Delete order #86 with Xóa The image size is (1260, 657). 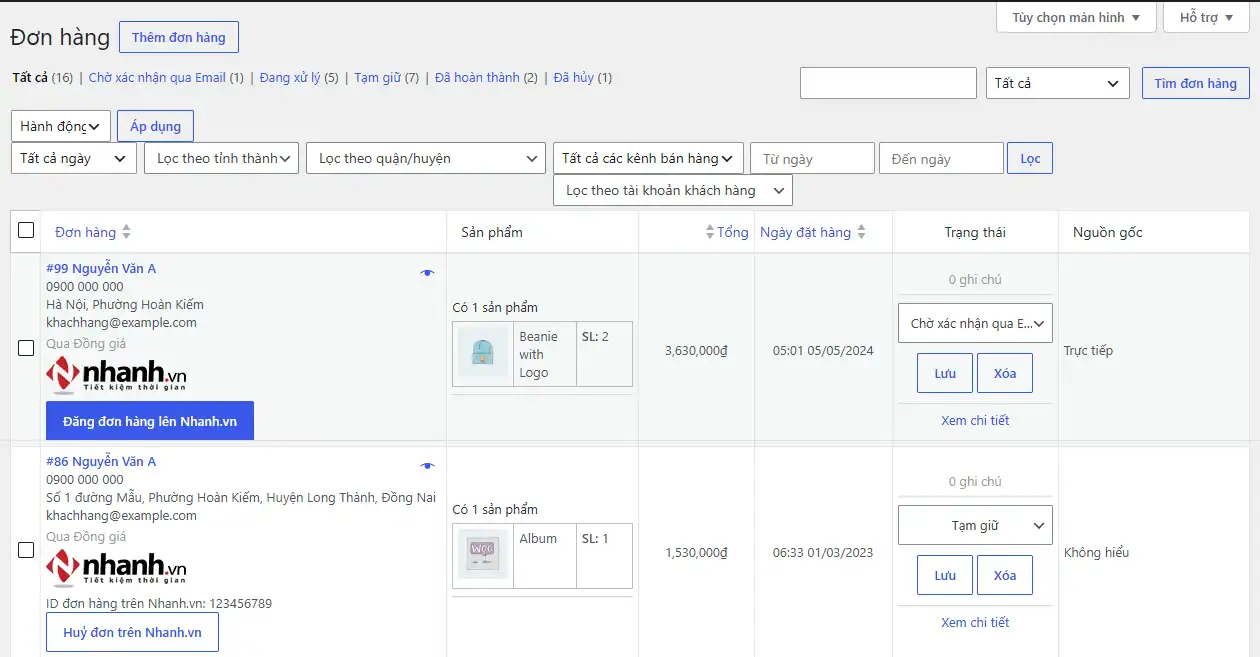pyautogui.click(x=1005, y=575)
